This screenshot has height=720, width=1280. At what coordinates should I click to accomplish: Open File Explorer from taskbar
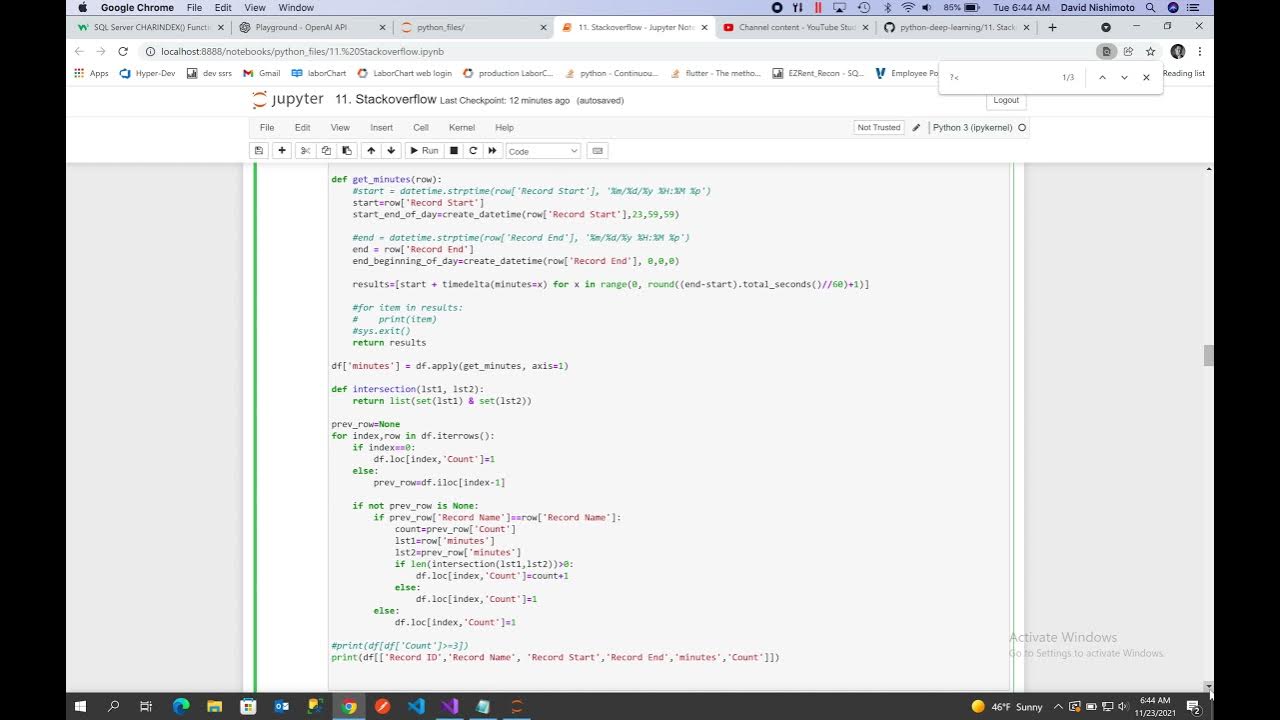pyautogui.click(x=214, y=706)
